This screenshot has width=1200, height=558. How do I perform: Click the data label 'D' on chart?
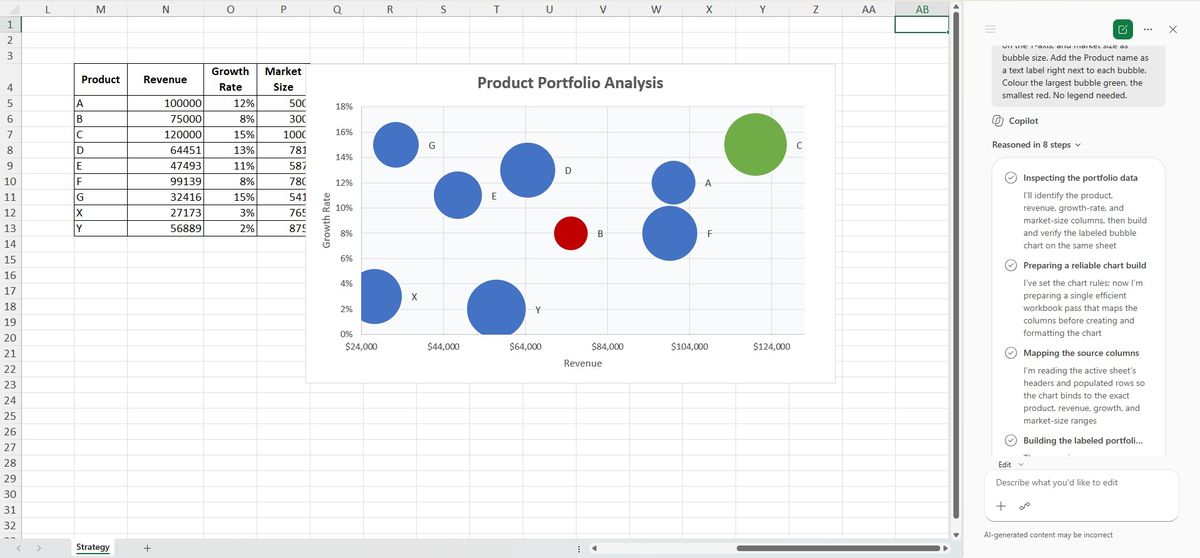pyautogui.click(x=568, y=171)
